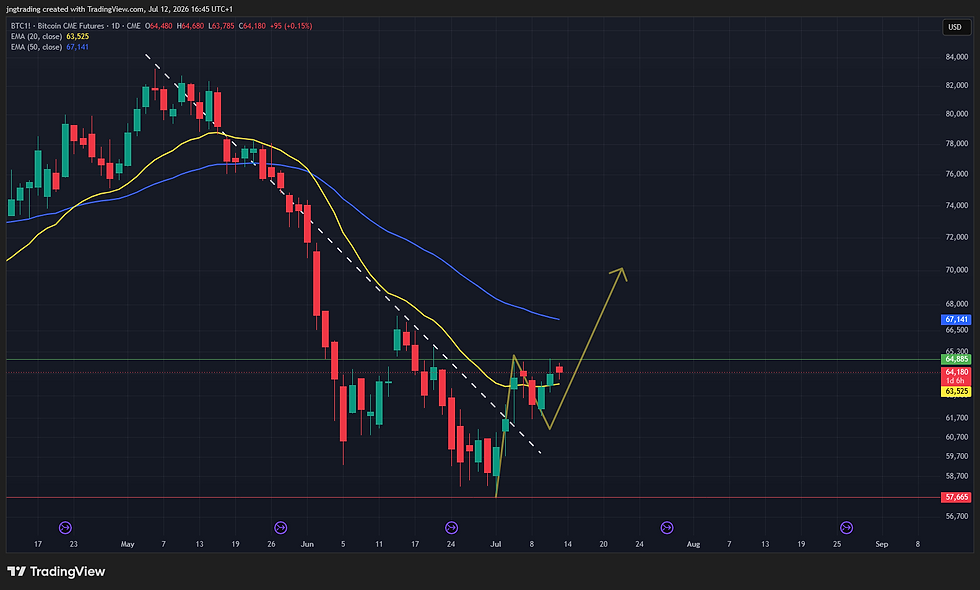Click the L63,785 low value in legend

pyautogui.click(x=221, y=26)
